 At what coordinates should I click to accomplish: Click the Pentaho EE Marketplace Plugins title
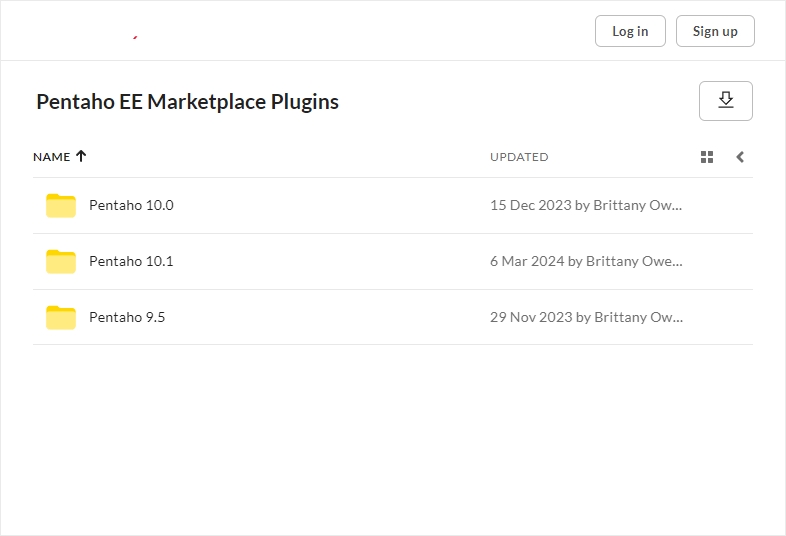click(x=187, y=102)
